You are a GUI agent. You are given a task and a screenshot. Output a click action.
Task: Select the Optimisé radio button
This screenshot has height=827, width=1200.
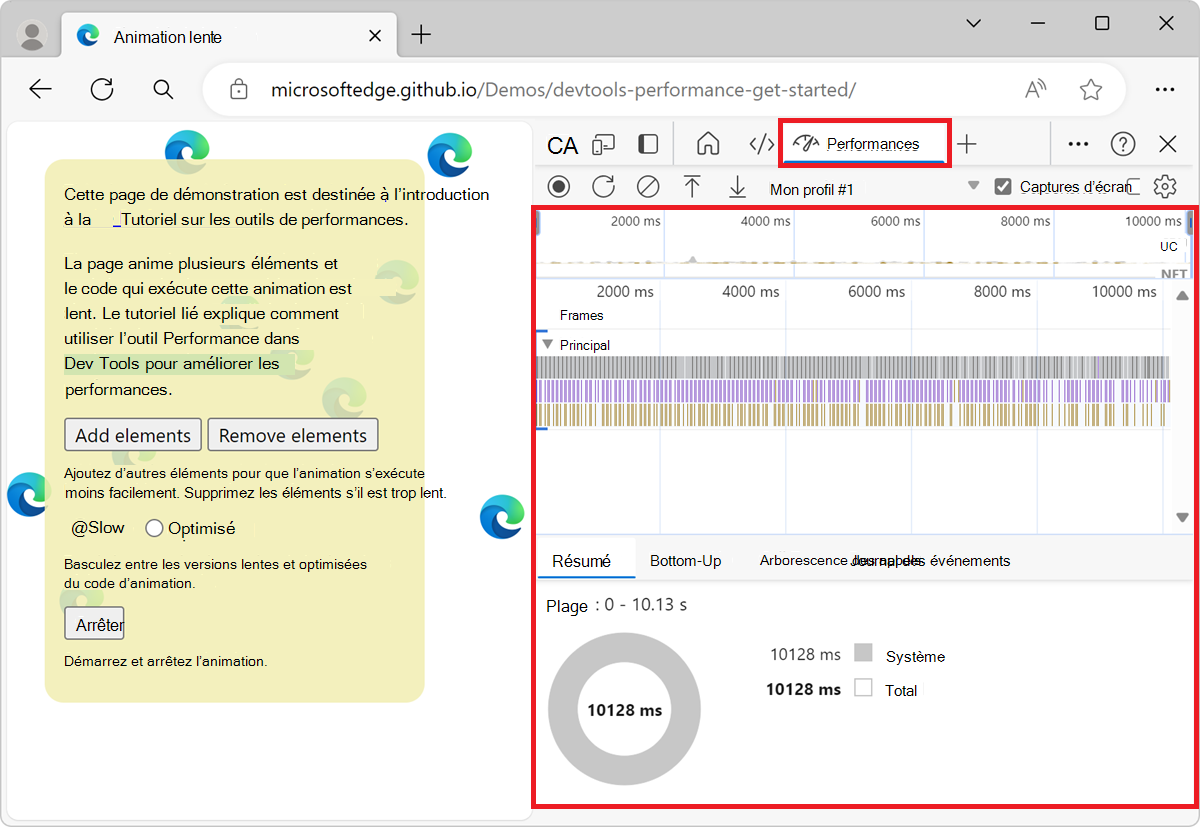(154, 528)
